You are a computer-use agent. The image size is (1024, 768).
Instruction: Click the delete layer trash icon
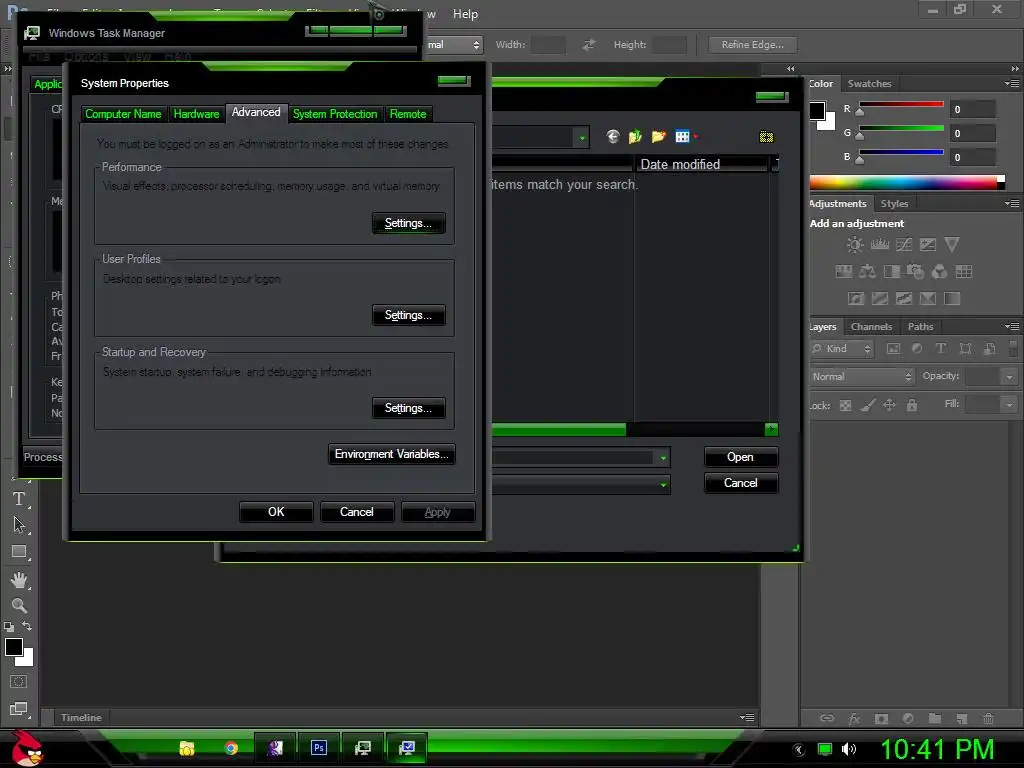tap(988, 718)
